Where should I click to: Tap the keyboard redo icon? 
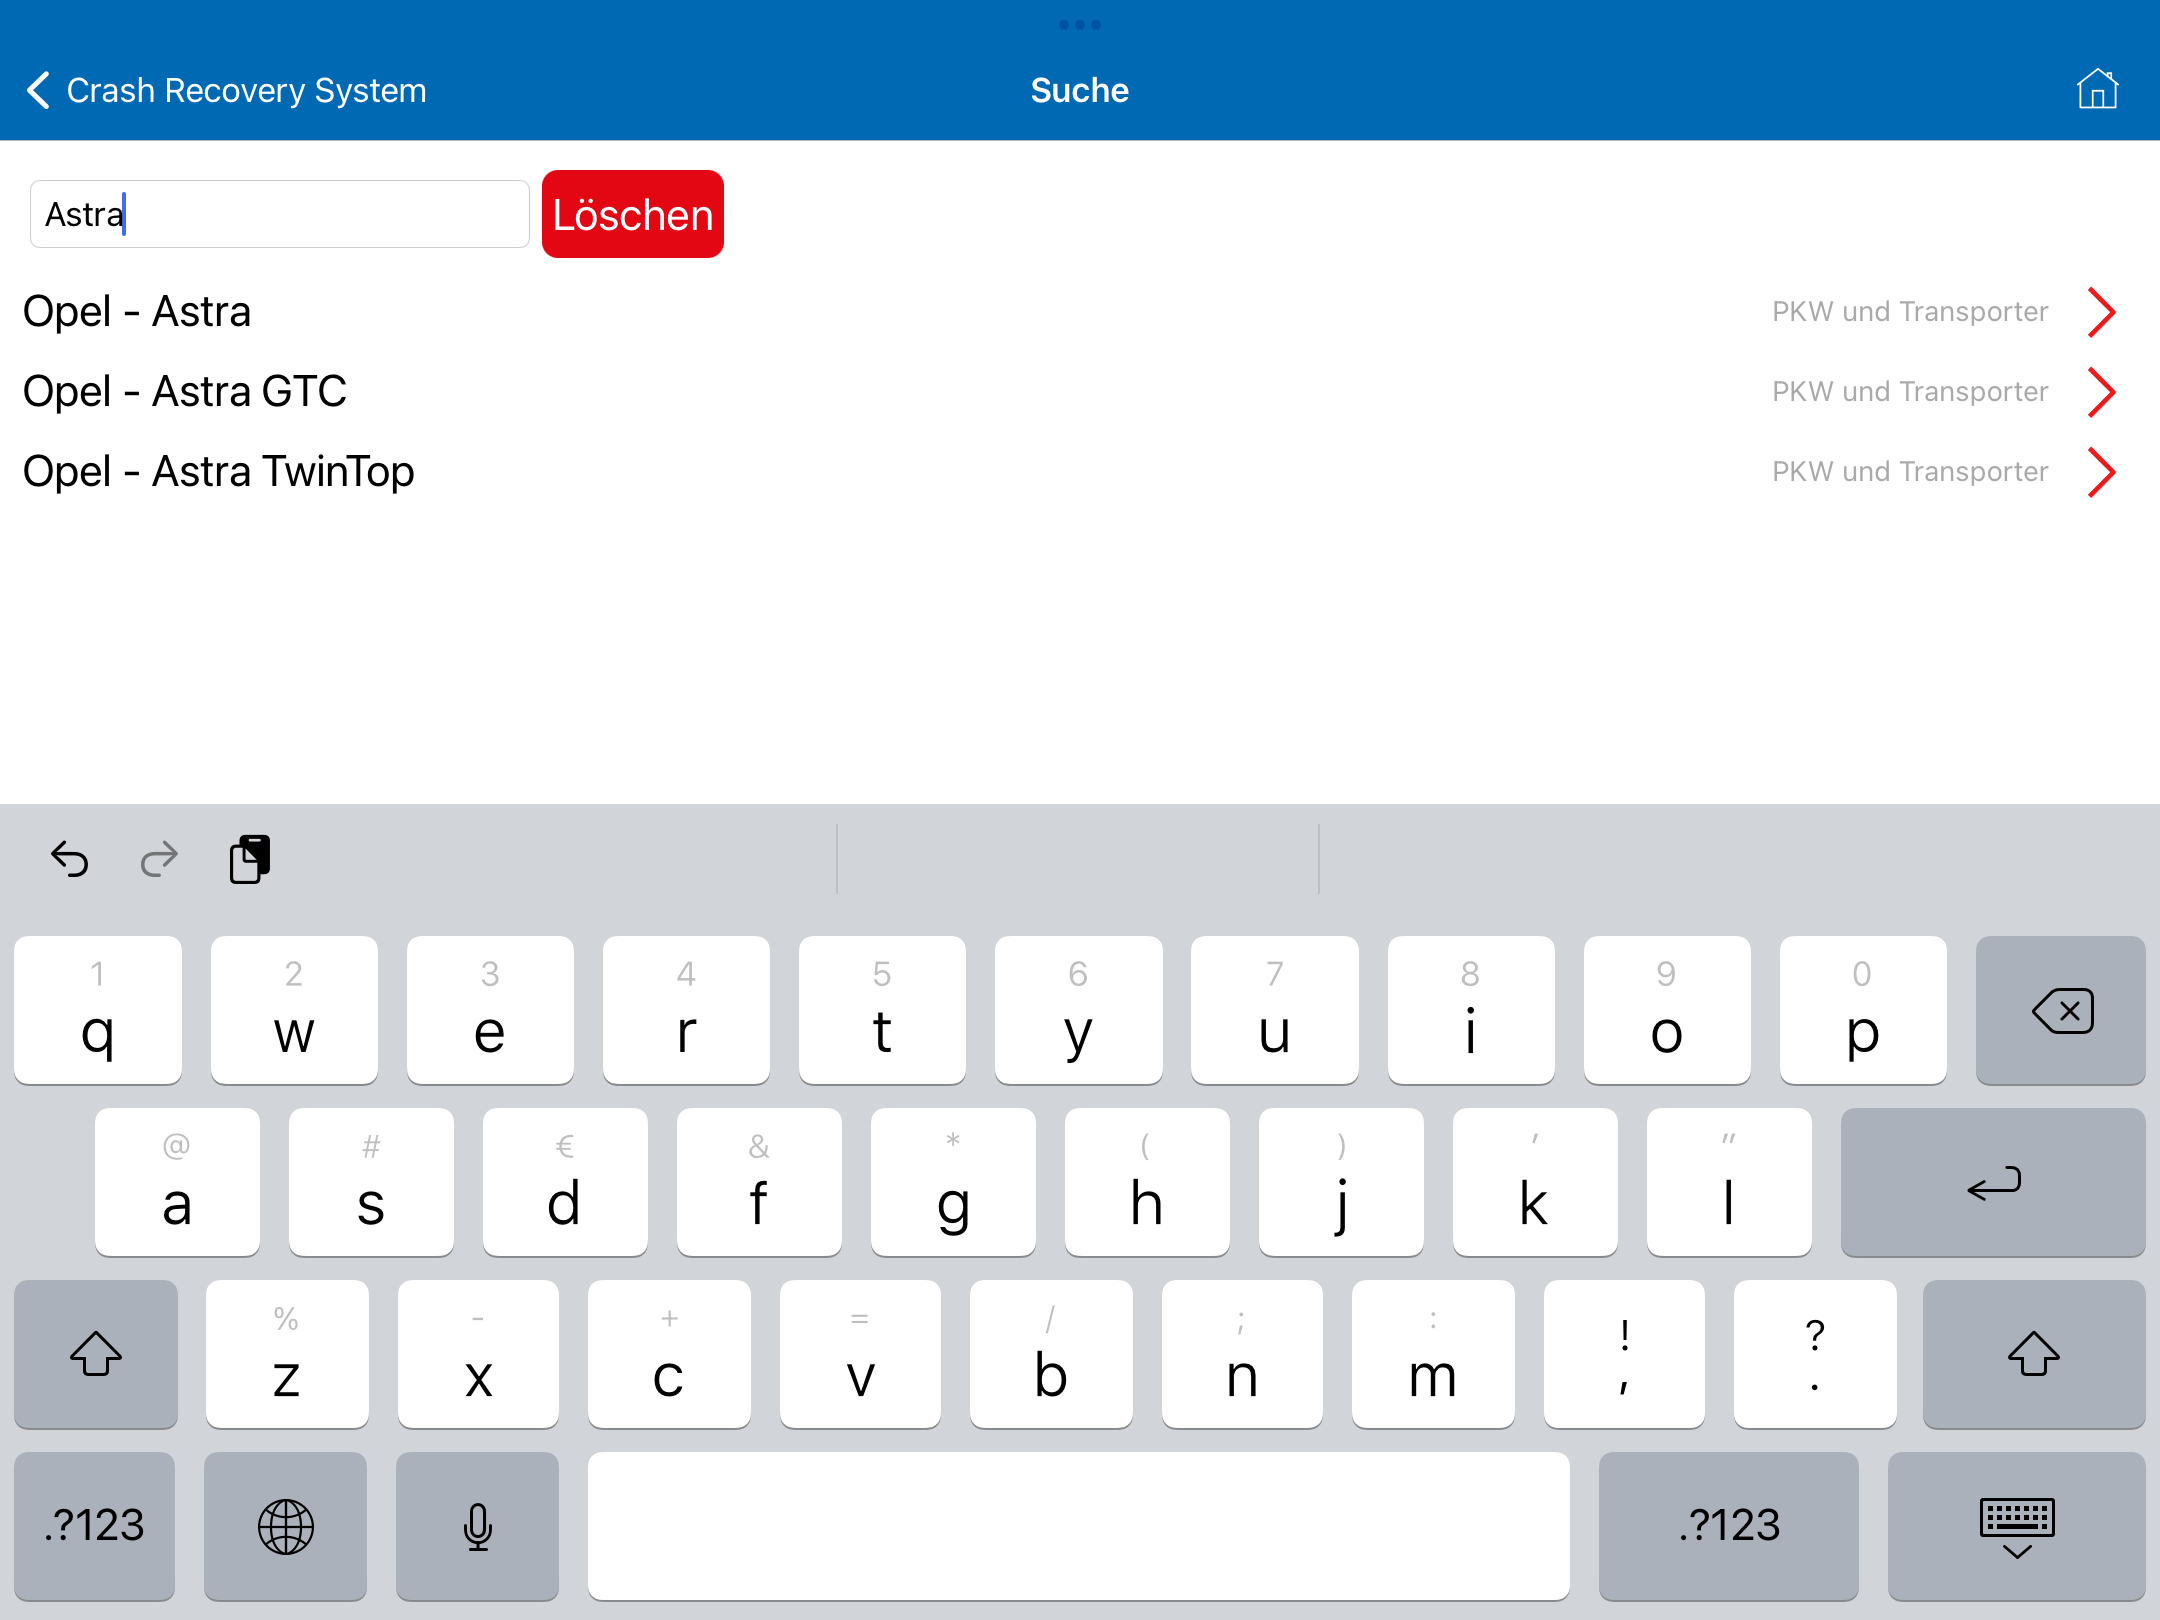coord(159,859)
